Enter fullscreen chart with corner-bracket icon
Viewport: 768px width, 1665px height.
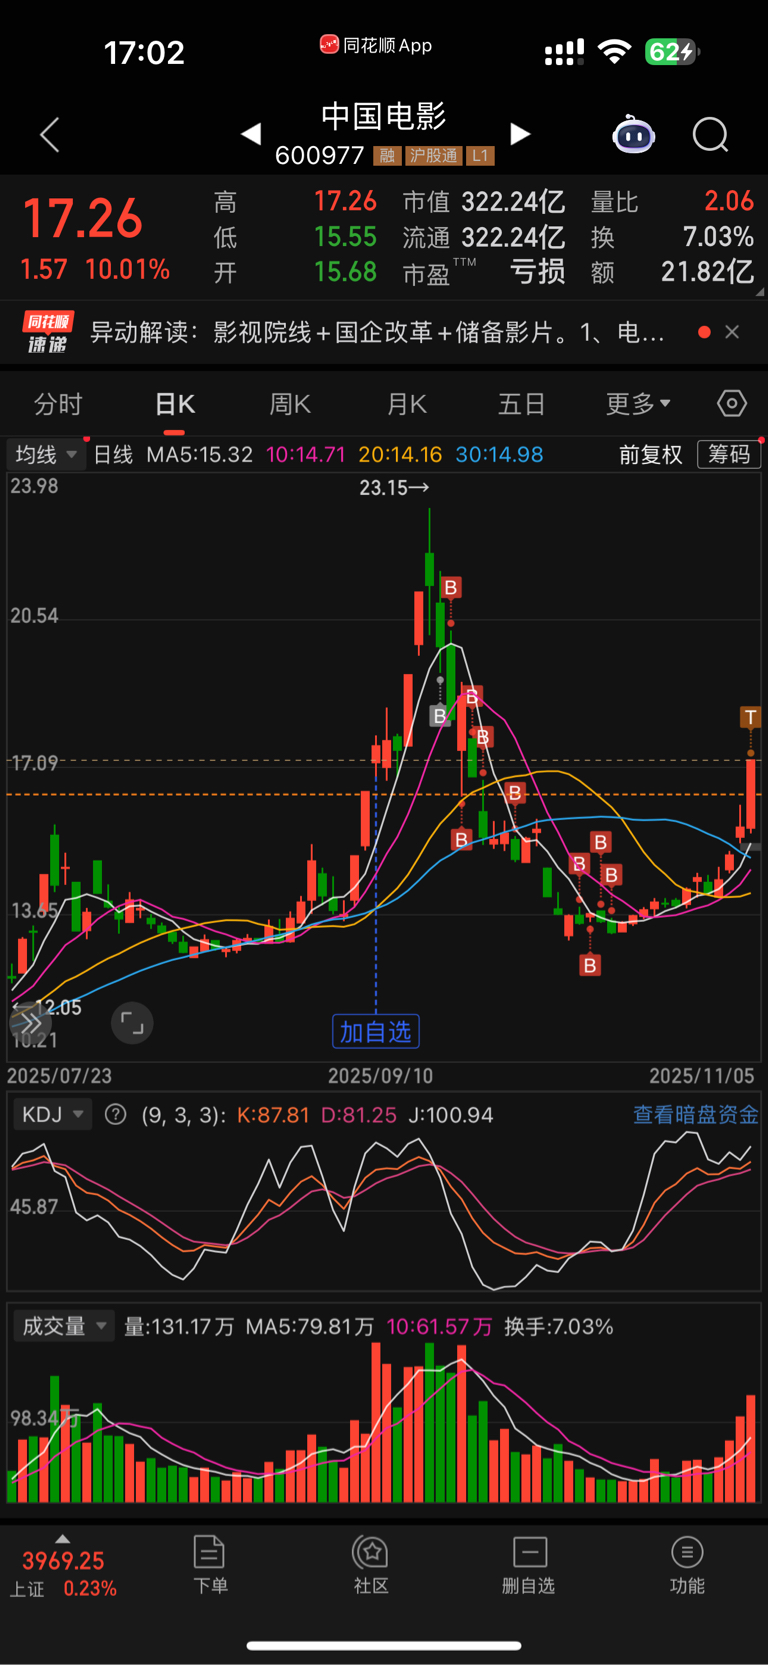coord(132,1022)
